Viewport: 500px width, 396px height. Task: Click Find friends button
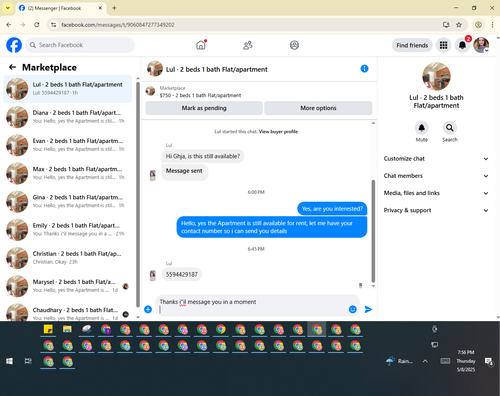(x=412, y=45)
